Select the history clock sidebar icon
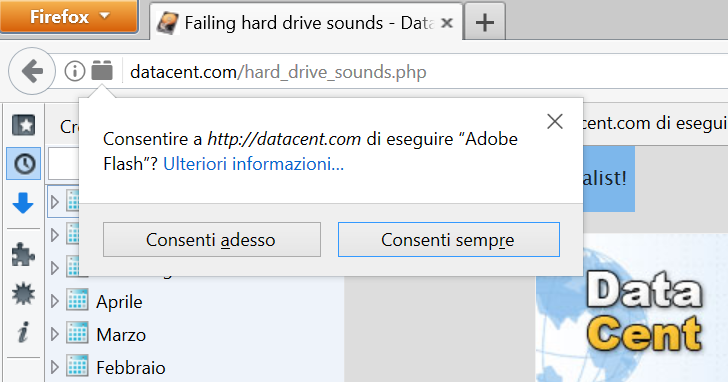Image resolution: width=728 pixels, height=382 pixels. click(x=24, y=163)
